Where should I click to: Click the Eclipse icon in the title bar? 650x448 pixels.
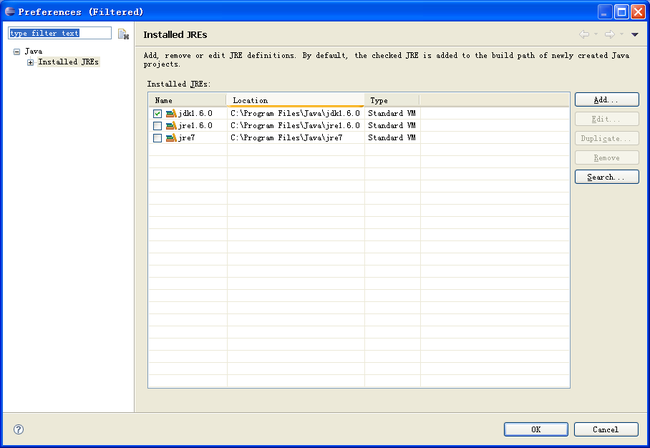tap(10, 11)
